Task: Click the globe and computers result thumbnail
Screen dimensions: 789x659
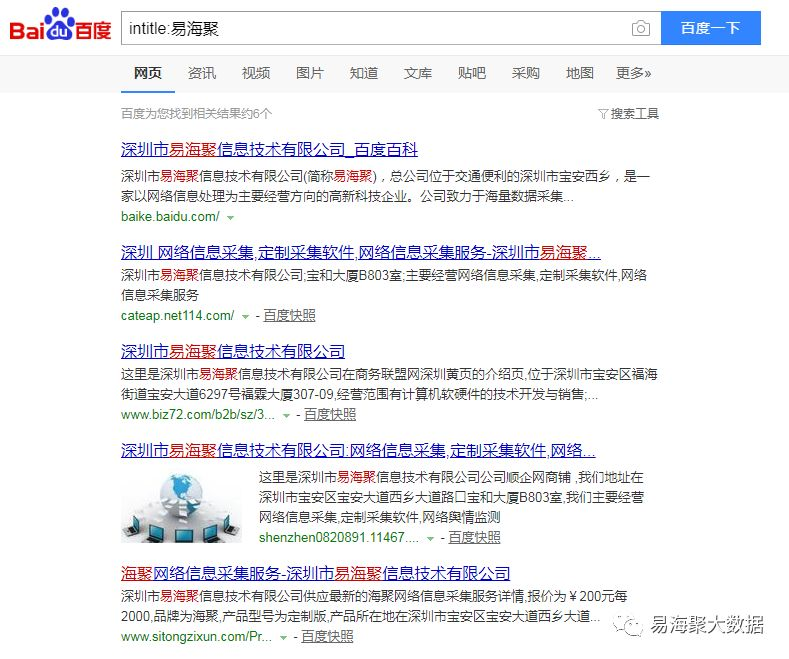Action: click(181, 507)
